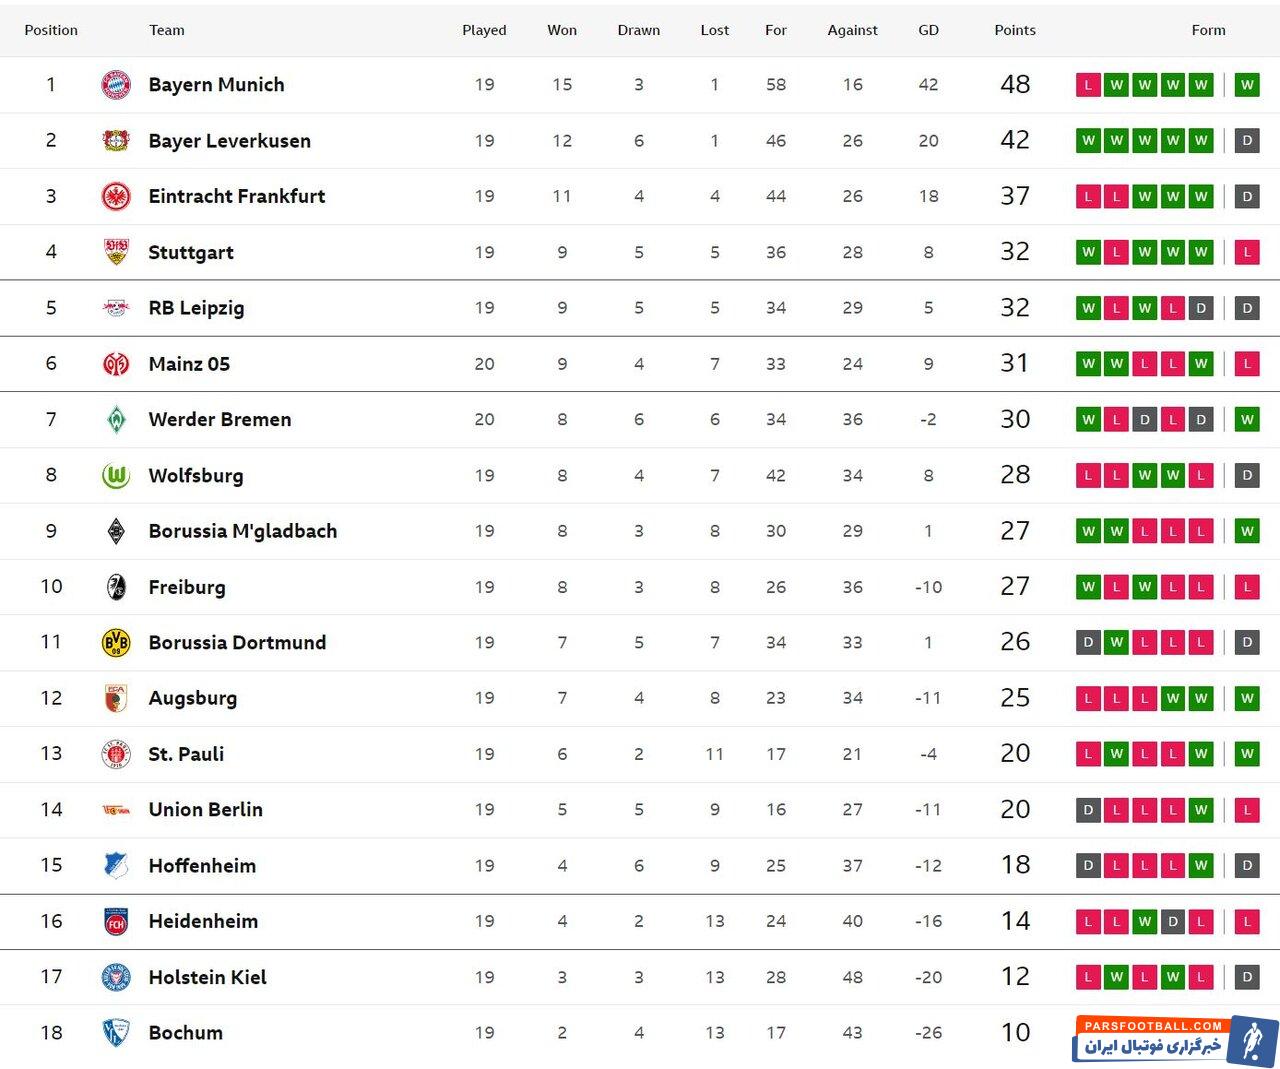Click the RB Leipzig logo
This screenshot has width=1280, height=1069.
pyautogui.click(x=116, y=308)
